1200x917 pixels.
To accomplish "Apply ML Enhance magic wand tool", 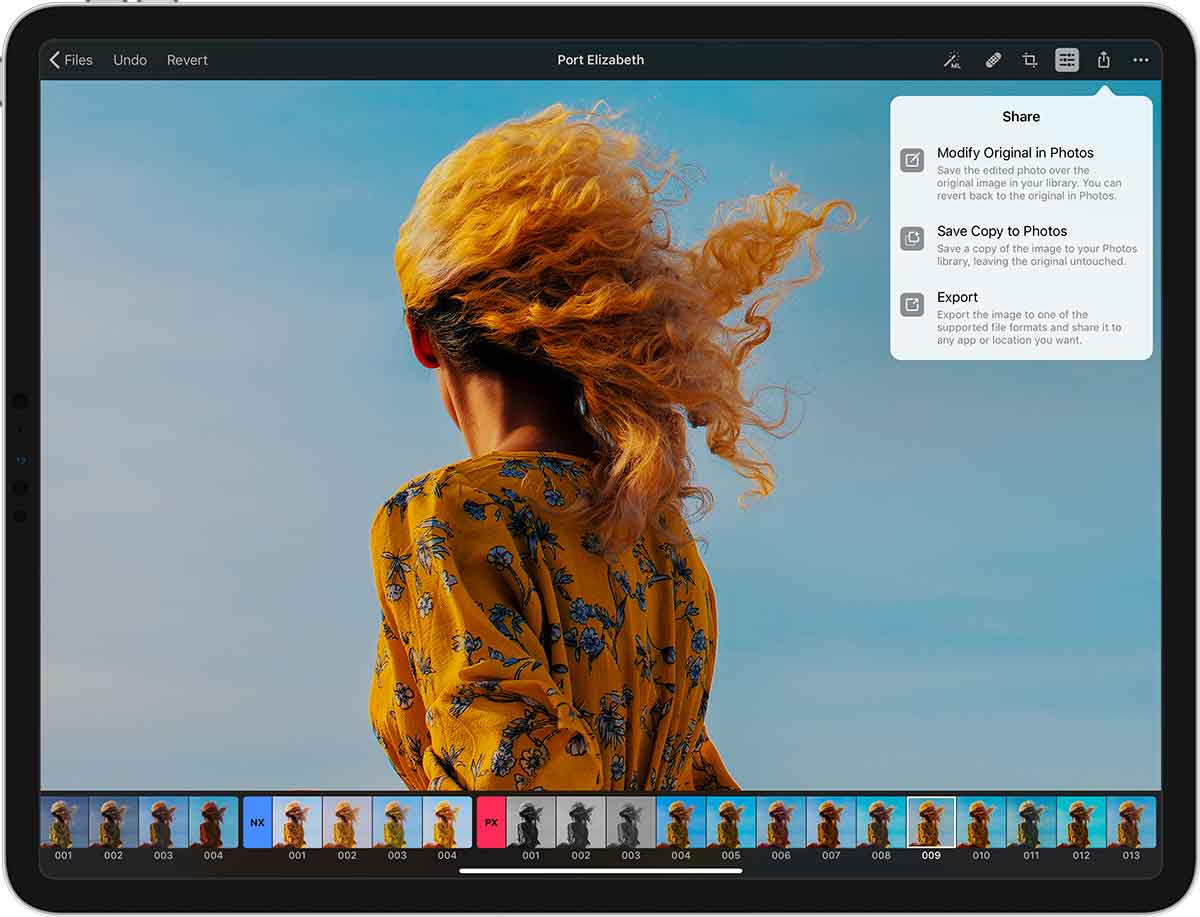I will tap(952, 61).
